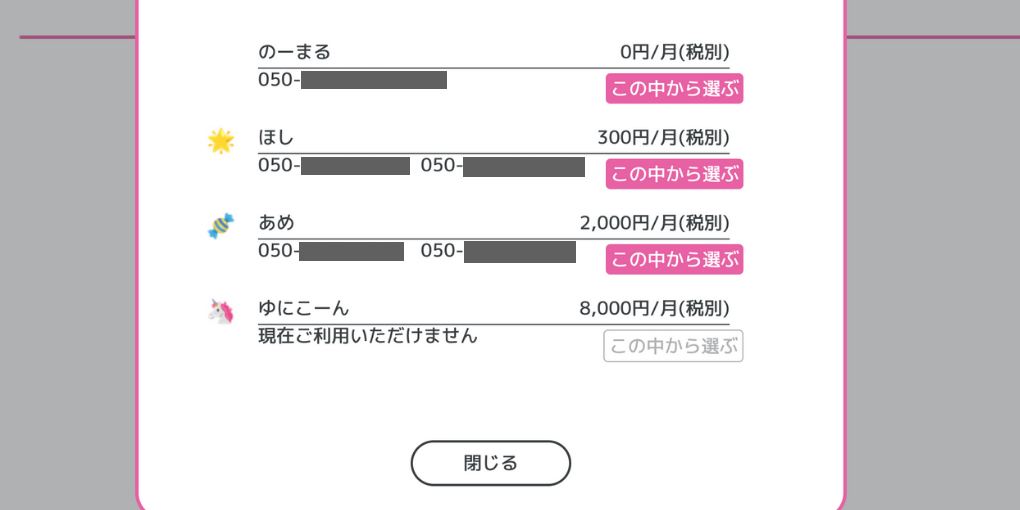
Task: Click the 2,000円/月 price label
Action: 654,224
